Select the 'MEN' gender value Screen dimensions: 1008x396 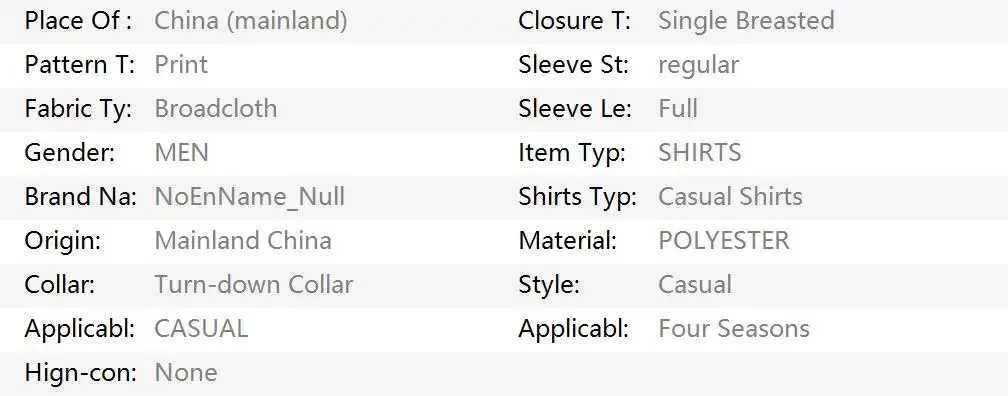pos(181,153)
